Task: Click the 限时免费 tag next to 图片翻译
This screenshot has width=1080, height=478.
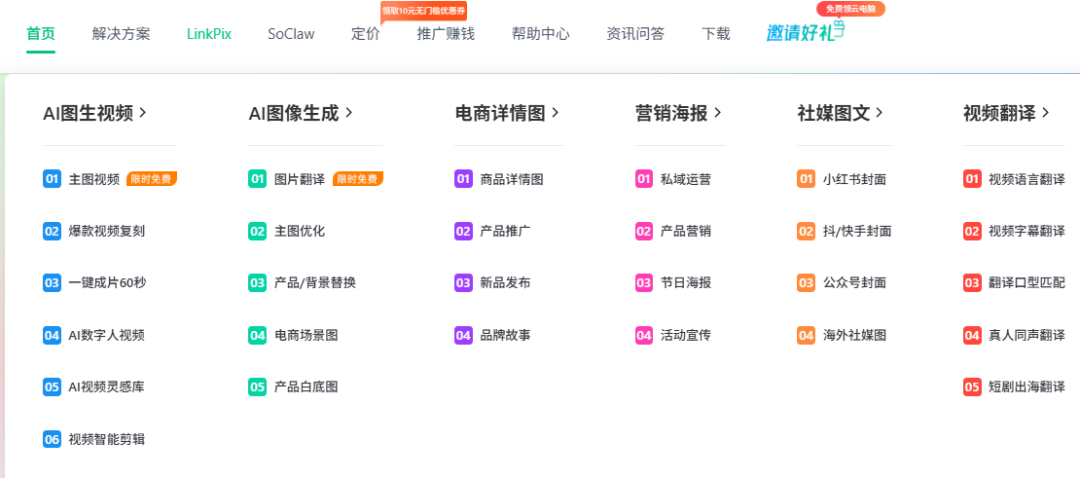Action: pyautogui.click(x=357, y=179)
